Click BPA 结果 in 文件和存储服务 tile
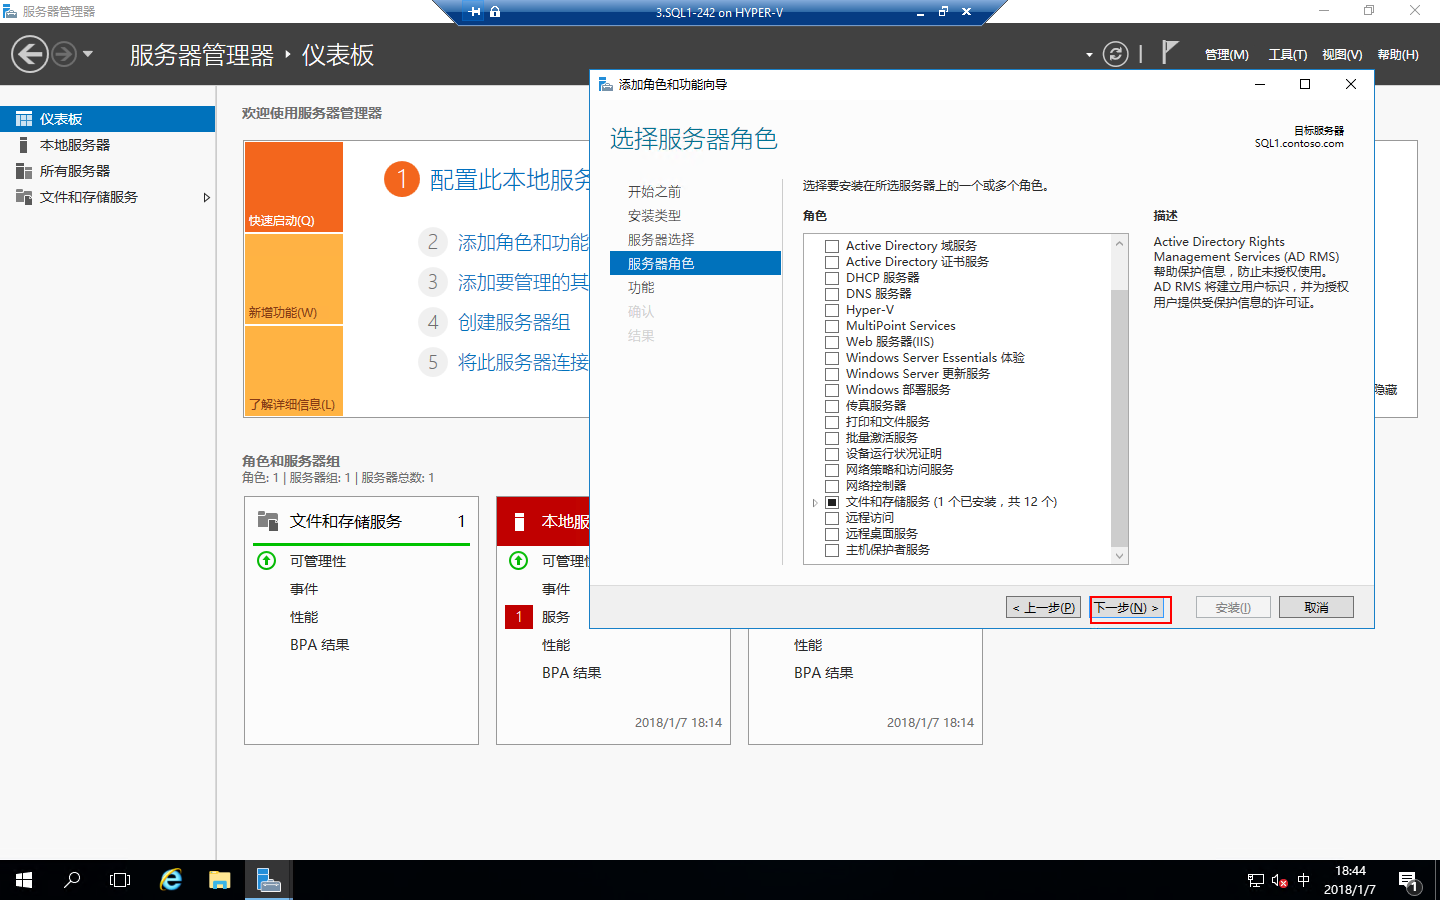1440x900 pixels. [x=319, y=645]
